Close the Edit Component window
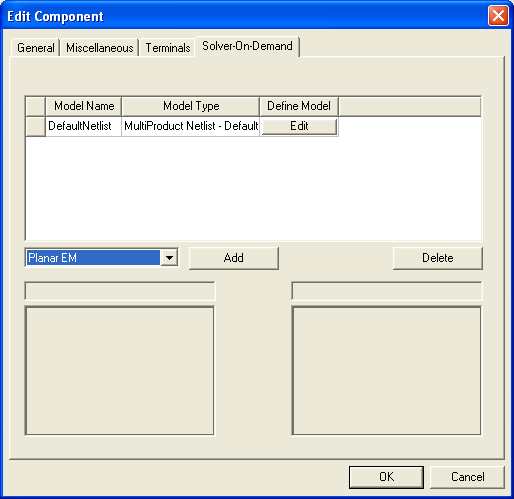Viewport: 514px width, 499px height. click(x=498, y=16)
